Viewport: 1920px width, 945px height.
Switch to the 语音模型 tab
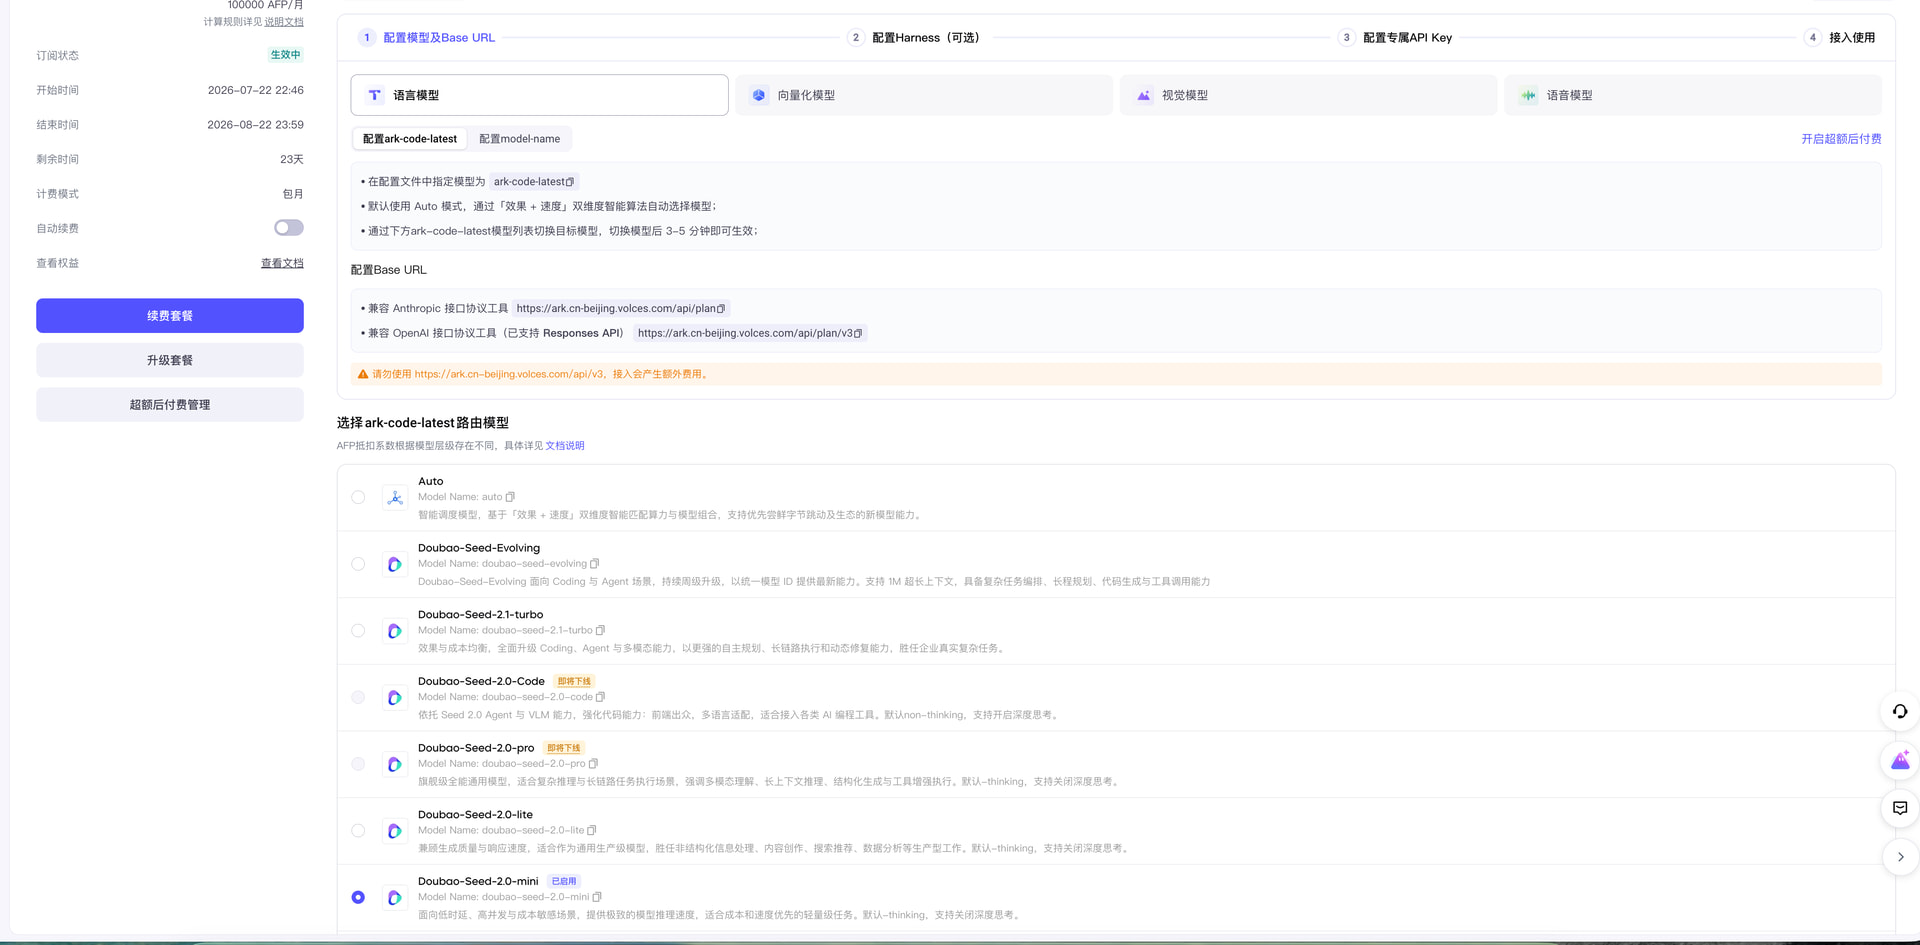(1693, 95)
